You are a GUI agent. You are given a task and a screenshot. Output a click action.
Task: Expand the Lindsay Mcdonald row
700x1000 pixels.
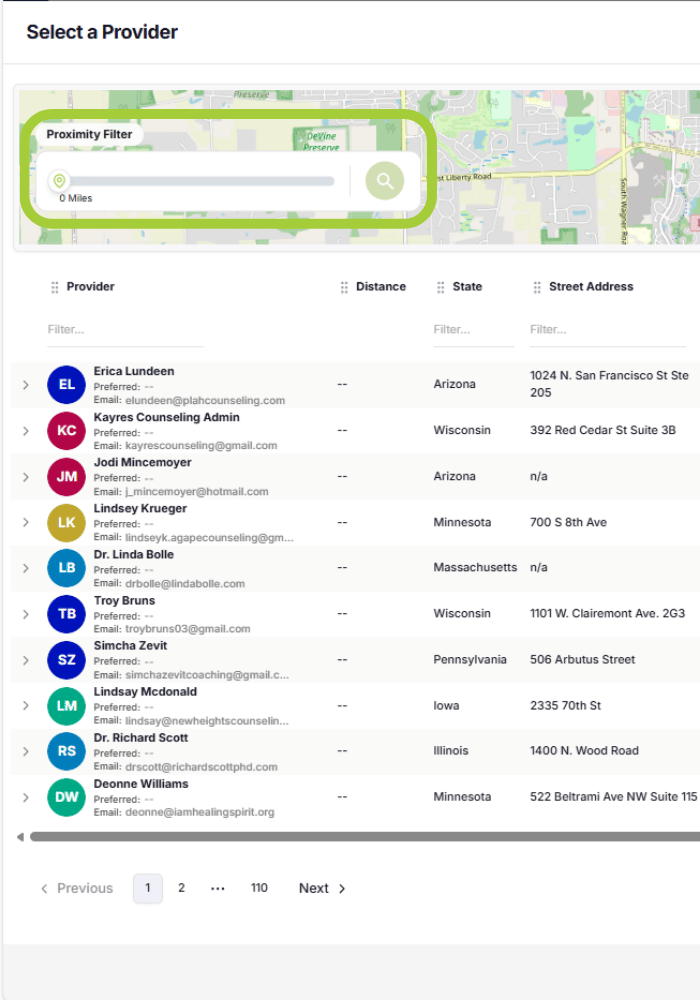[x=26, y=705]
